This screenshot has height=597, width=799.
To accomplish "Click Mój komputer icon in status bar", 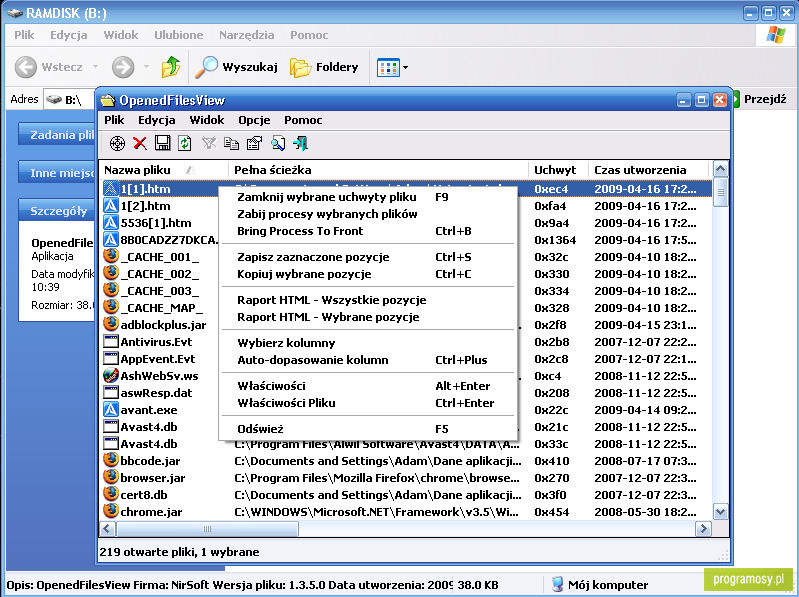I will (557, 584).
